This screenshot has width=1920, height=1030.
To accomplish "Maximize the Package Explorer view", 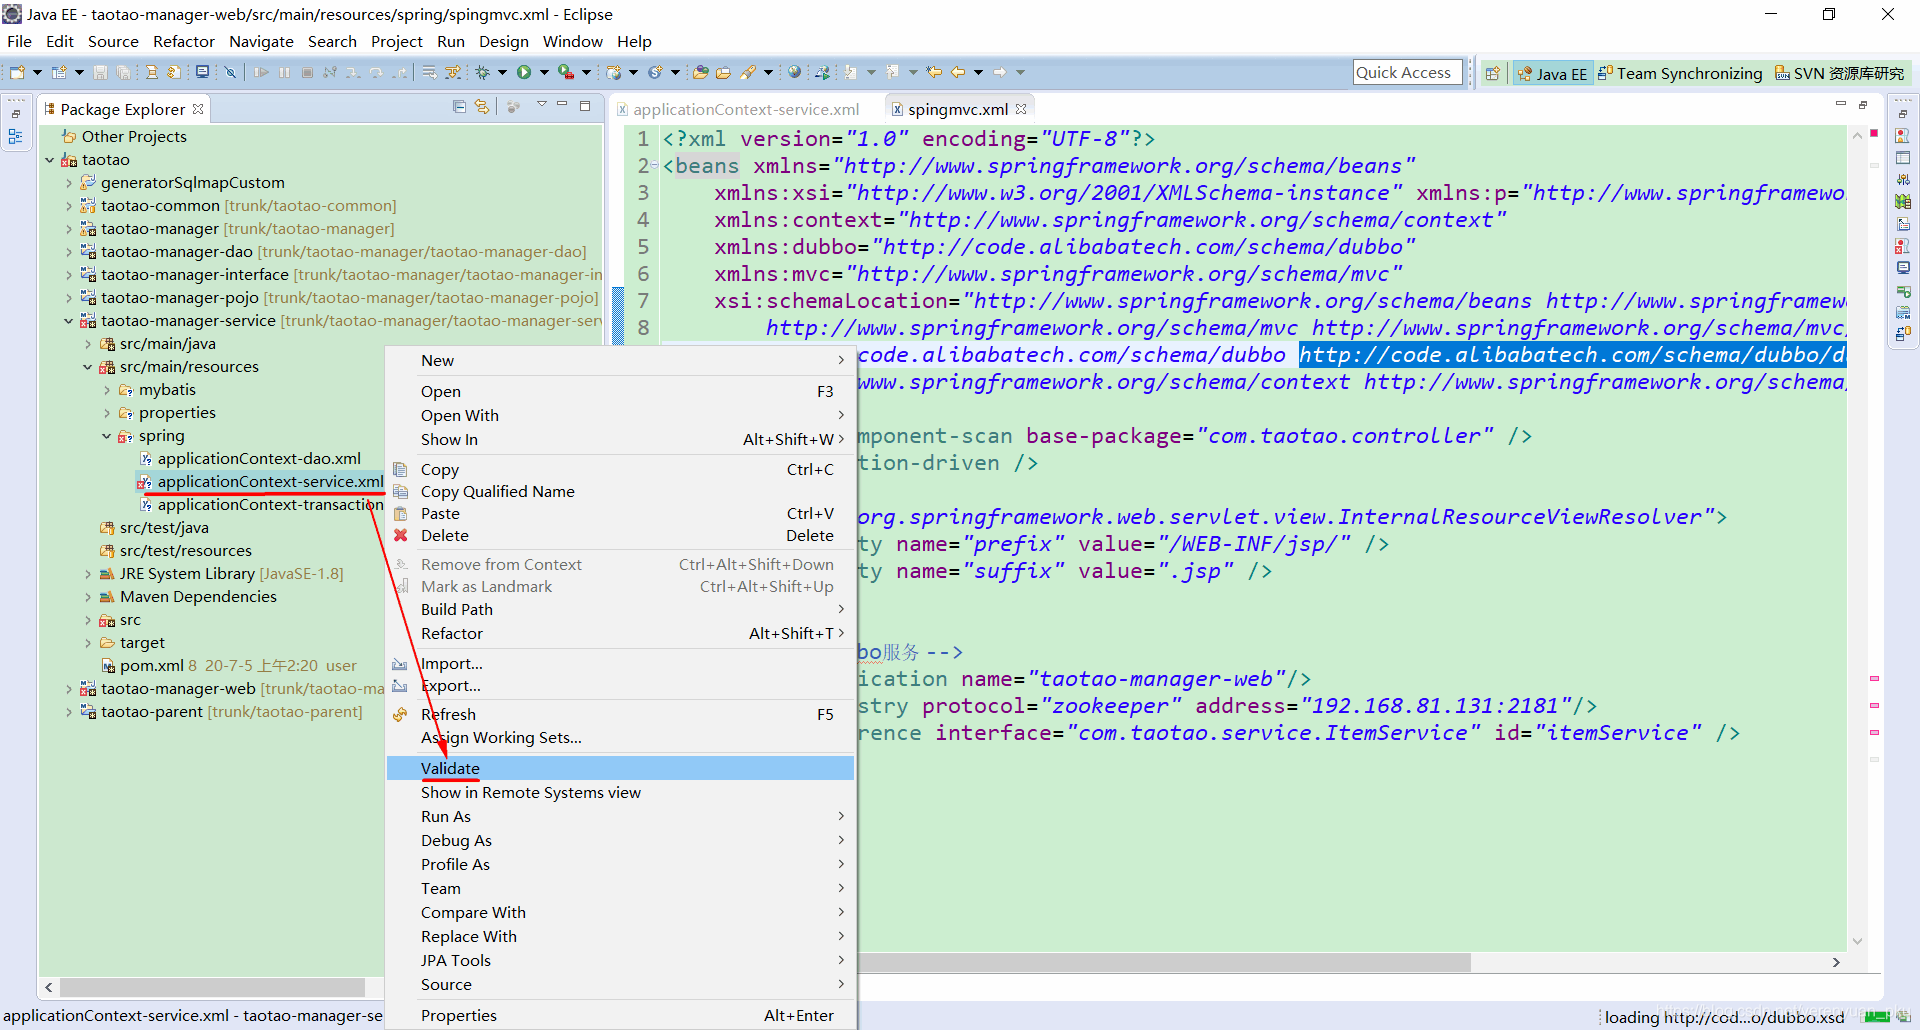I will (x=585, y=105).
